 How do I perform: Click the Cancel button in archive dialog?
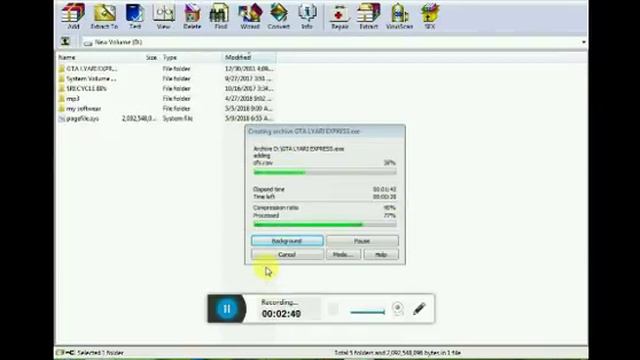(x=287, y=255)
